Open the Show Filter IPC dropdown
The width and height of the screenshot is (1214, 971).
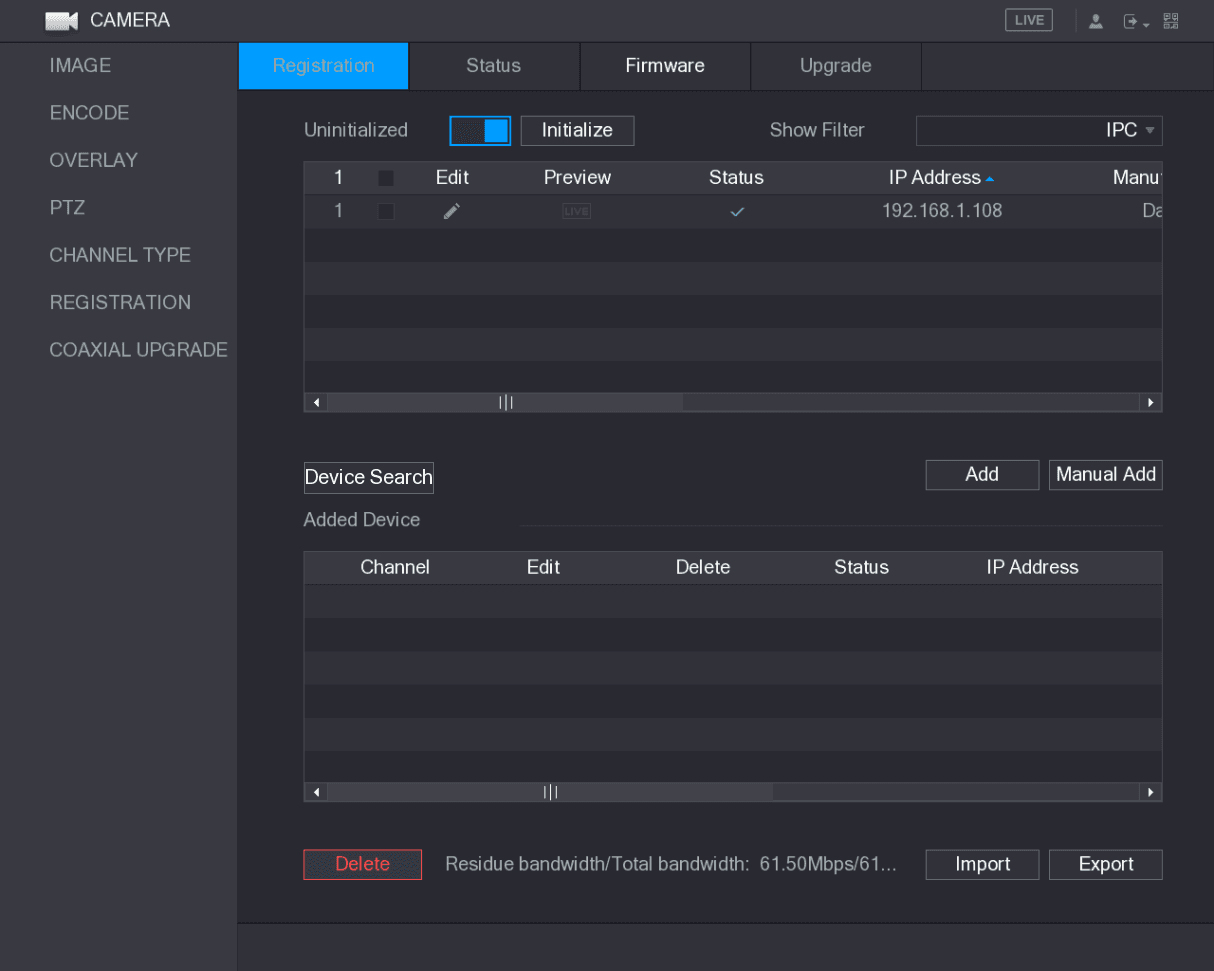pyautogui.click(x=1039, y=130)
